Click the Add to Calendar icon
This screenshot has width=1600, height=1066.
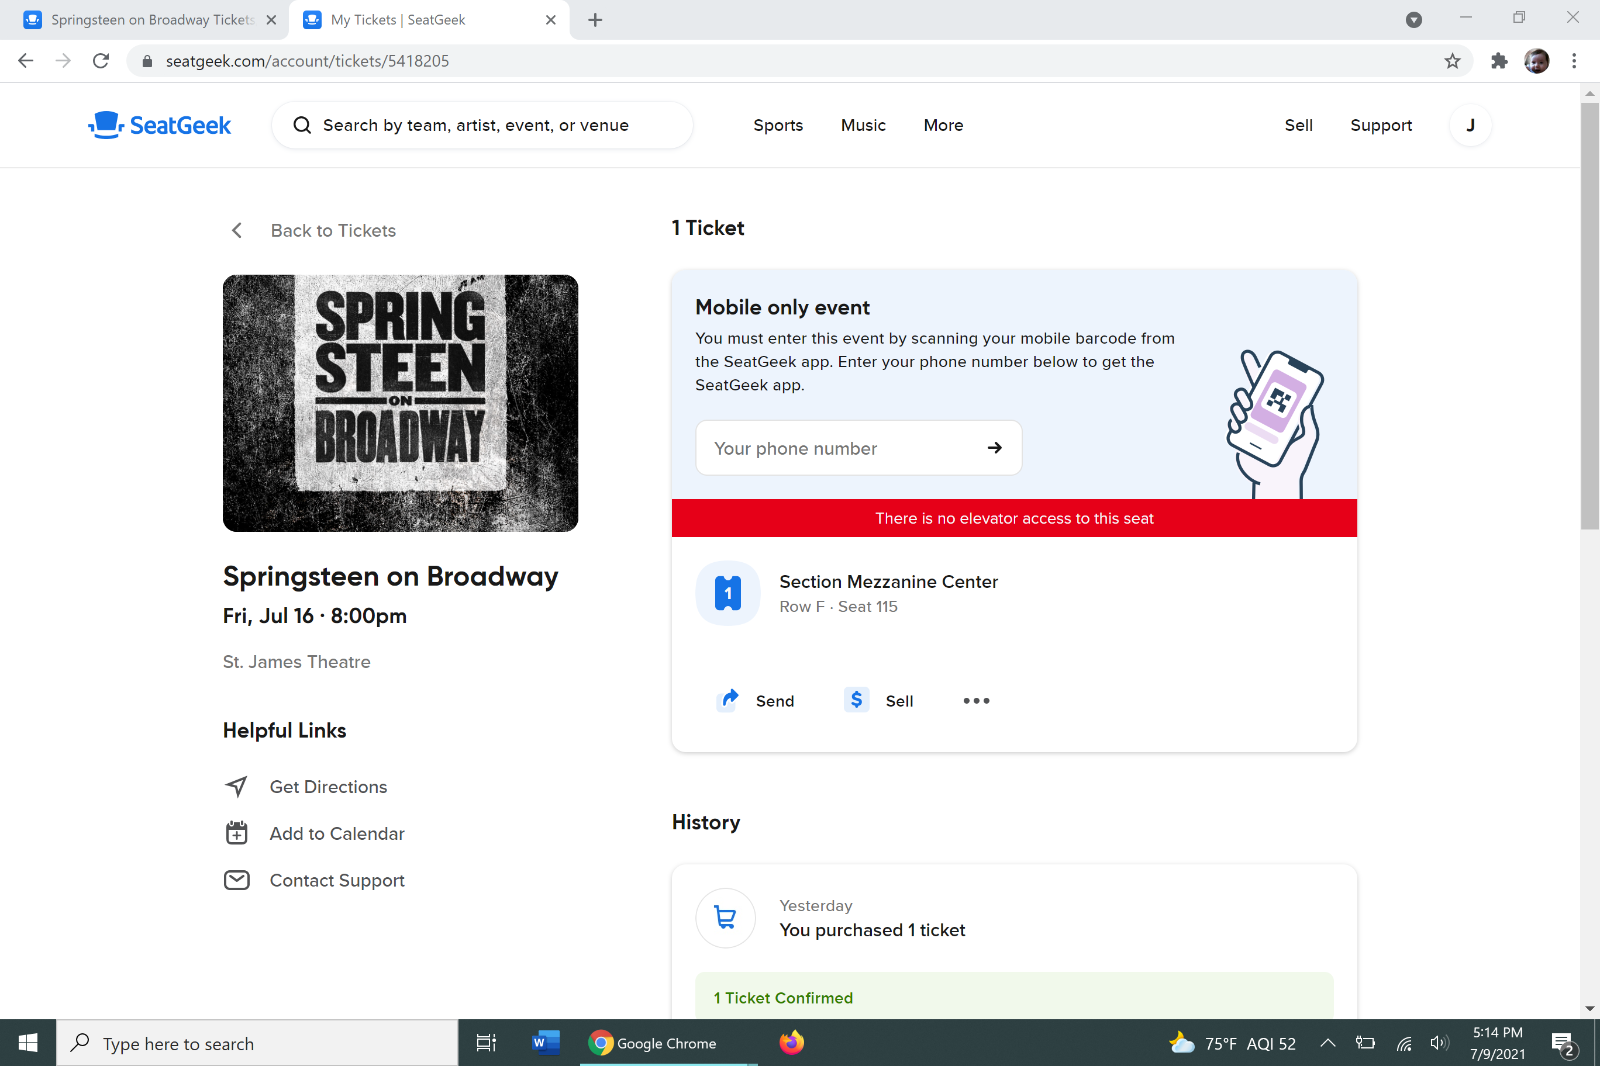(x=236, y=833)
